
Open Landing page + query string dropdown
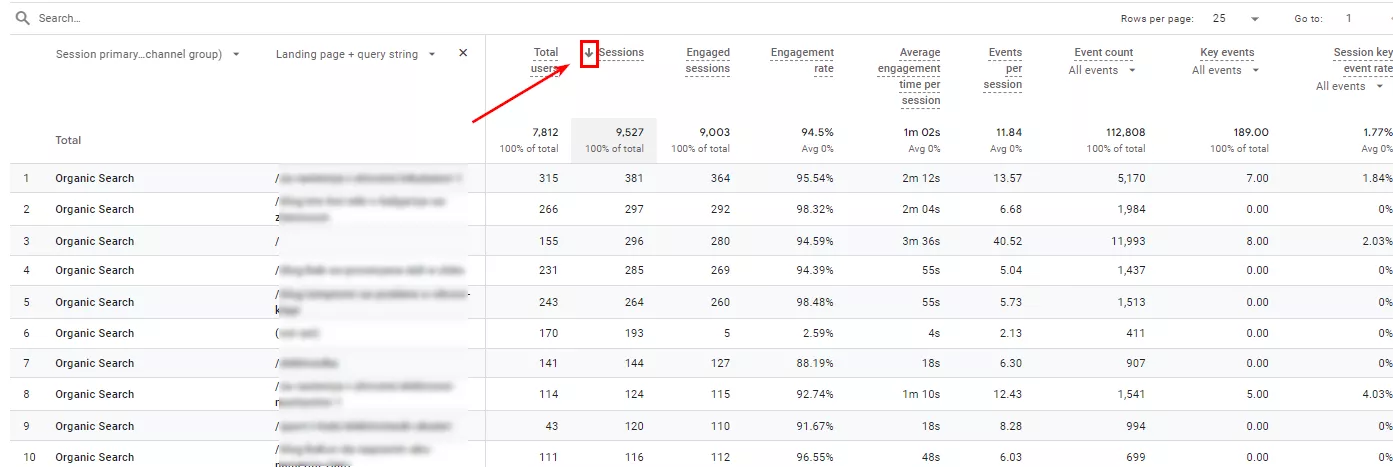point(357,54)
